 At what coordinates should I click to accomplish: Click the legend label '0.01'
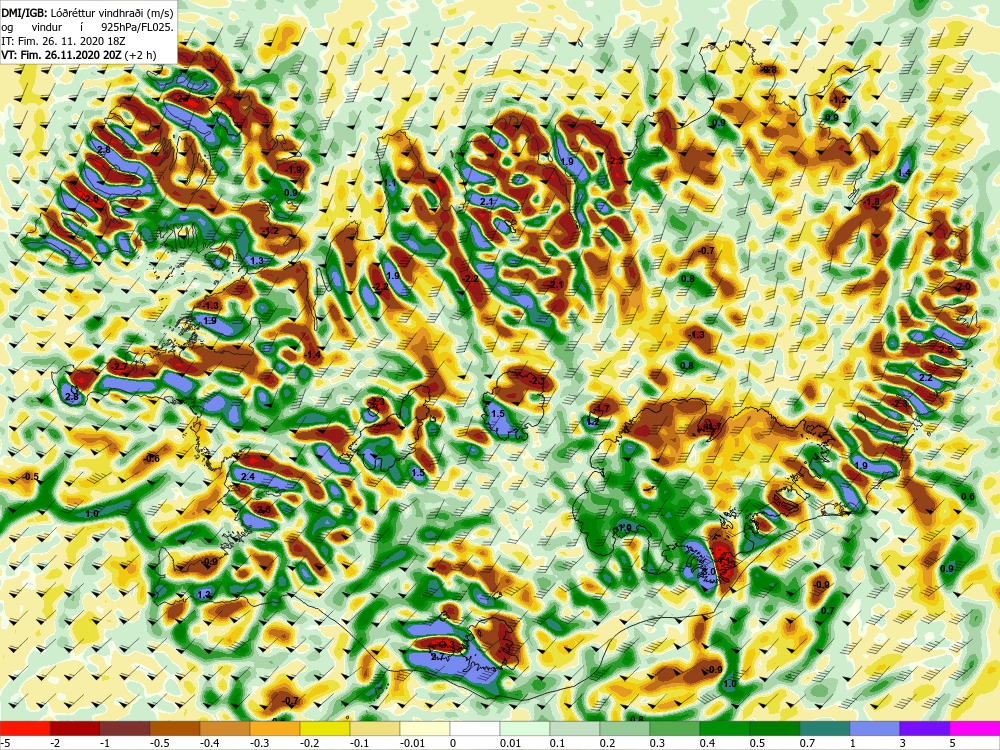point(510,743)
